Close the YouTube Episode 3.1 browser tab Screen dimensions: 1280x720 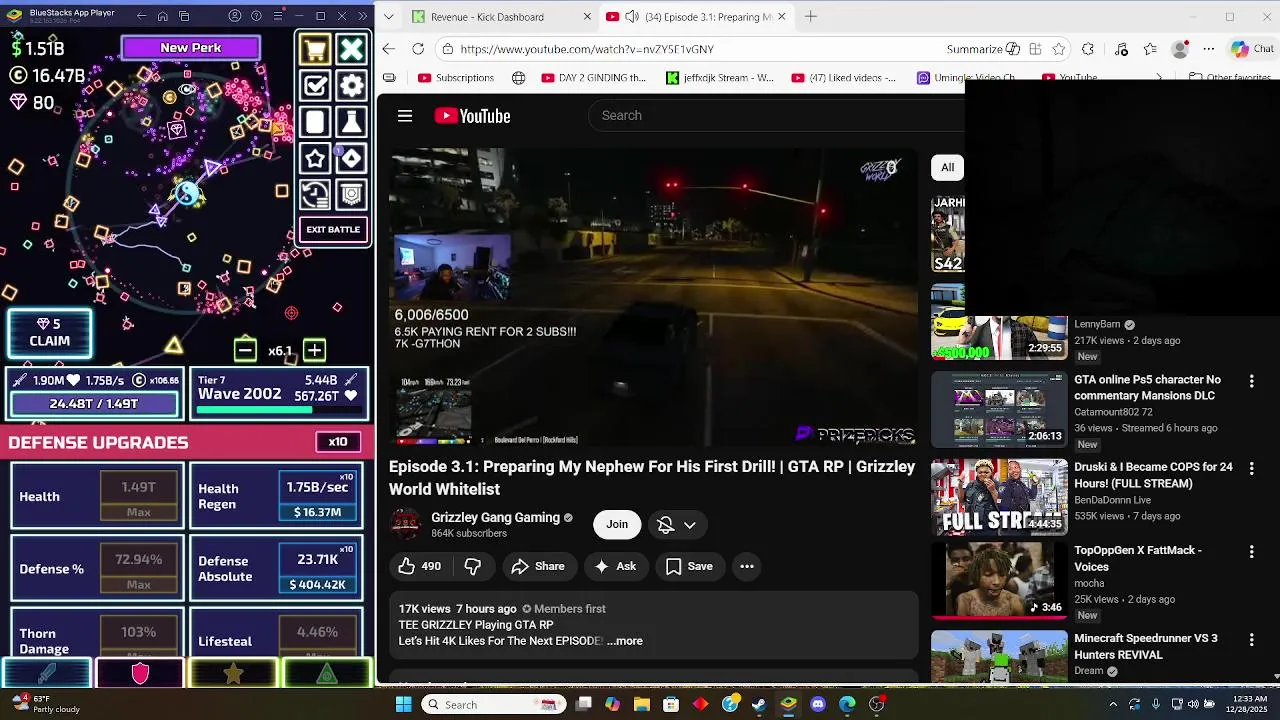[782, 16]
